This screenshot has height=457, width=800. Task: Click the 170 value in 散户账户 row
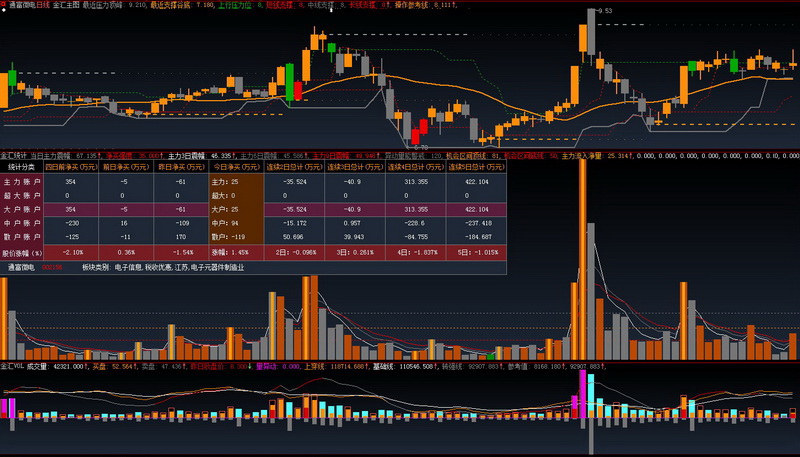[x=181, y=237]
